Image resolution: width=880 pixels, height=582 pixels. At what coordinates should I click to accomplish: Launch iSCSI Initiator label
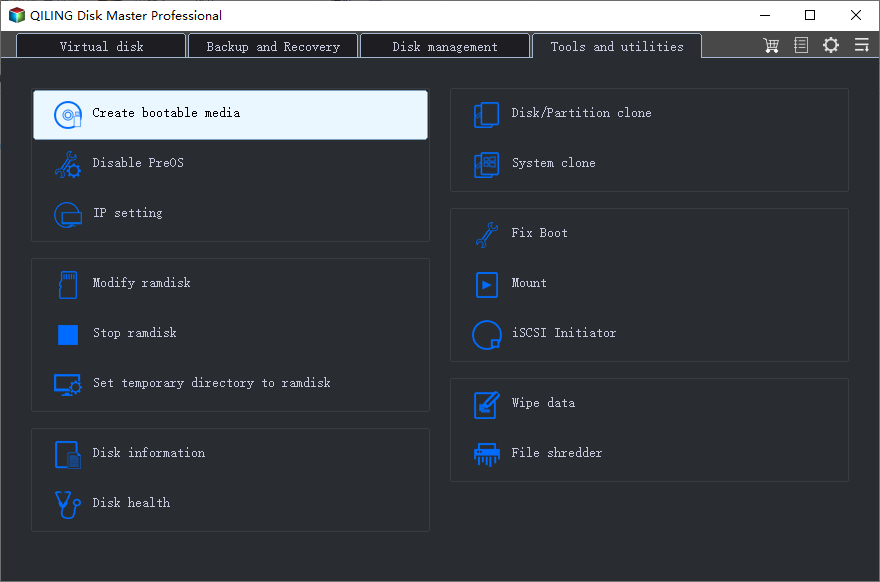(564, 333)
